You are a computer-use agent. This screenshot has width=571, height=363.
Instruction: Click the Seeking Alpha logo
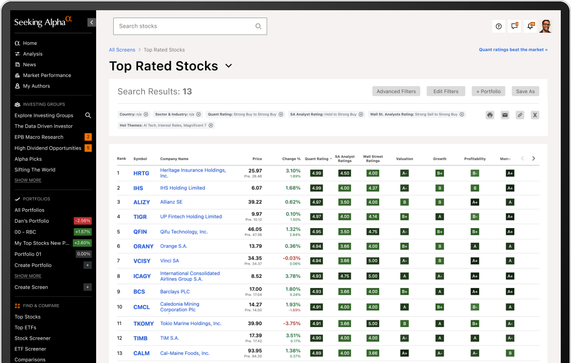pos(43,21)
